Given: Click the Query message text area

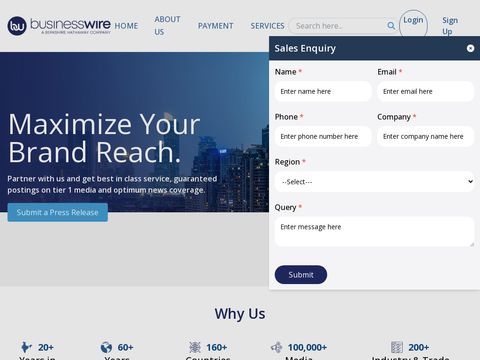Looking at the screenshot, I should pyautogui.click(x=374, y=232).
